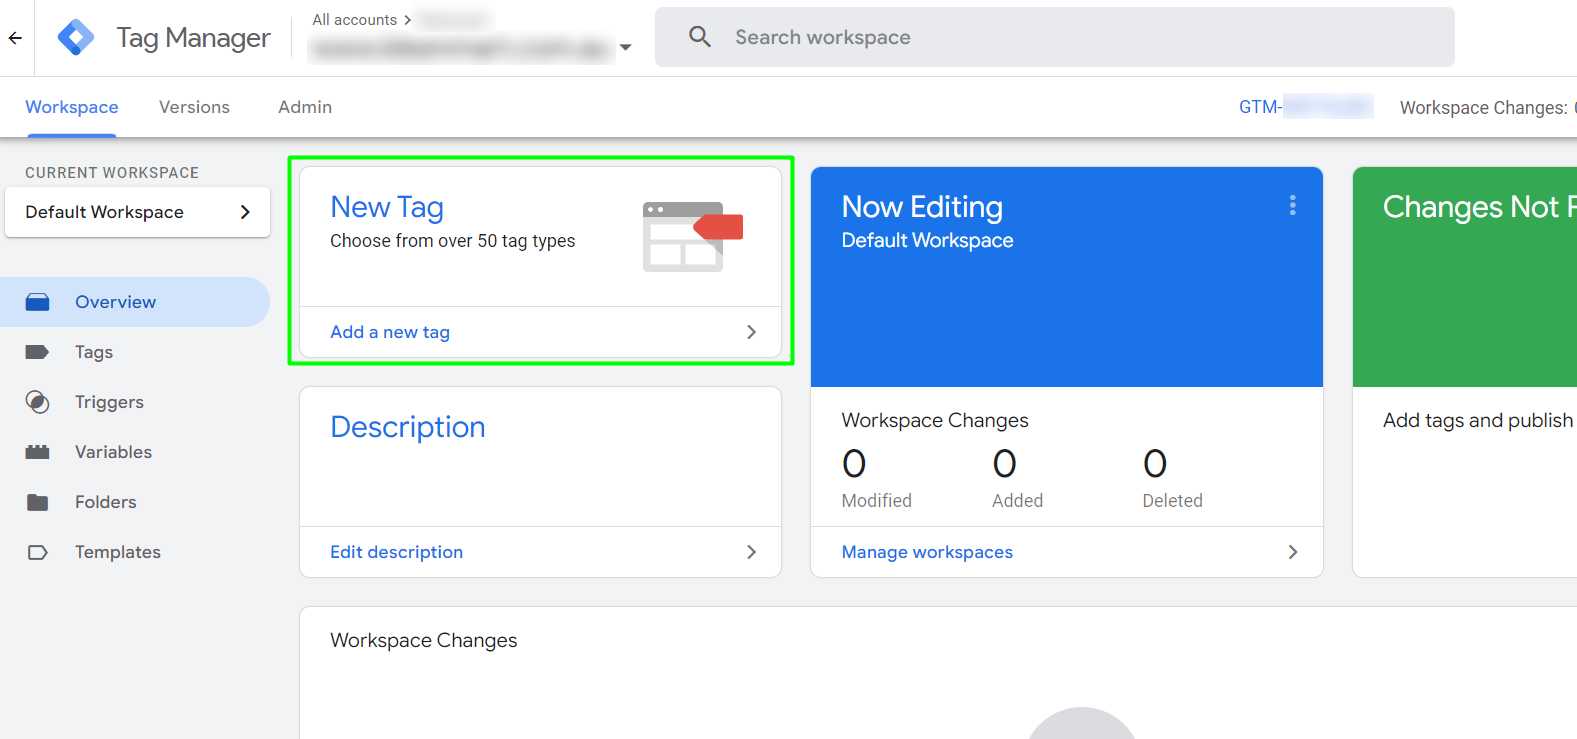
Task: Click the Tag Manager logo
Action: (76, 38)
